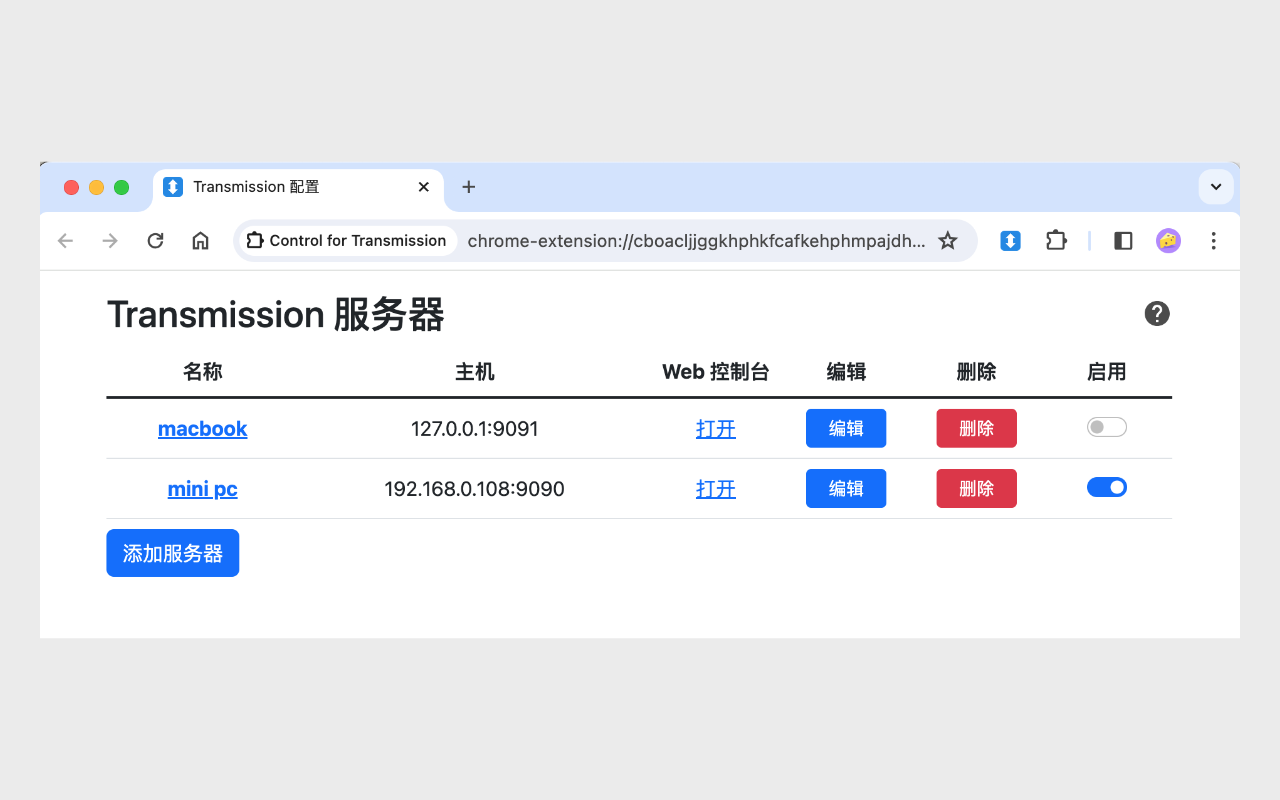Expand the tab search dropdown arrow

coord(1216,187)
